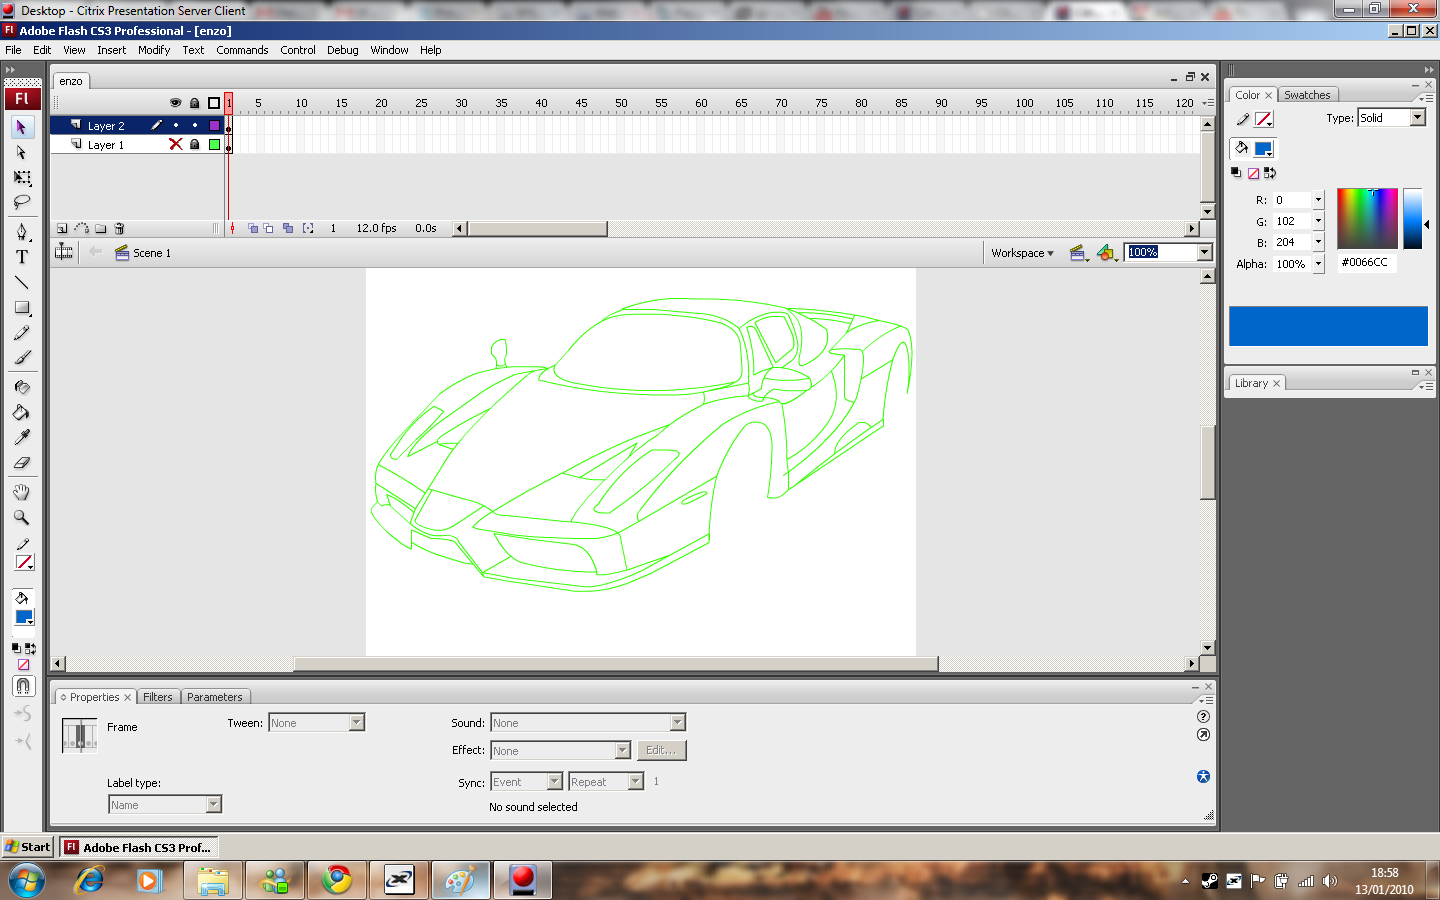
Task: Click the Hide Timeline button
Action: click(x=64, y=252)
